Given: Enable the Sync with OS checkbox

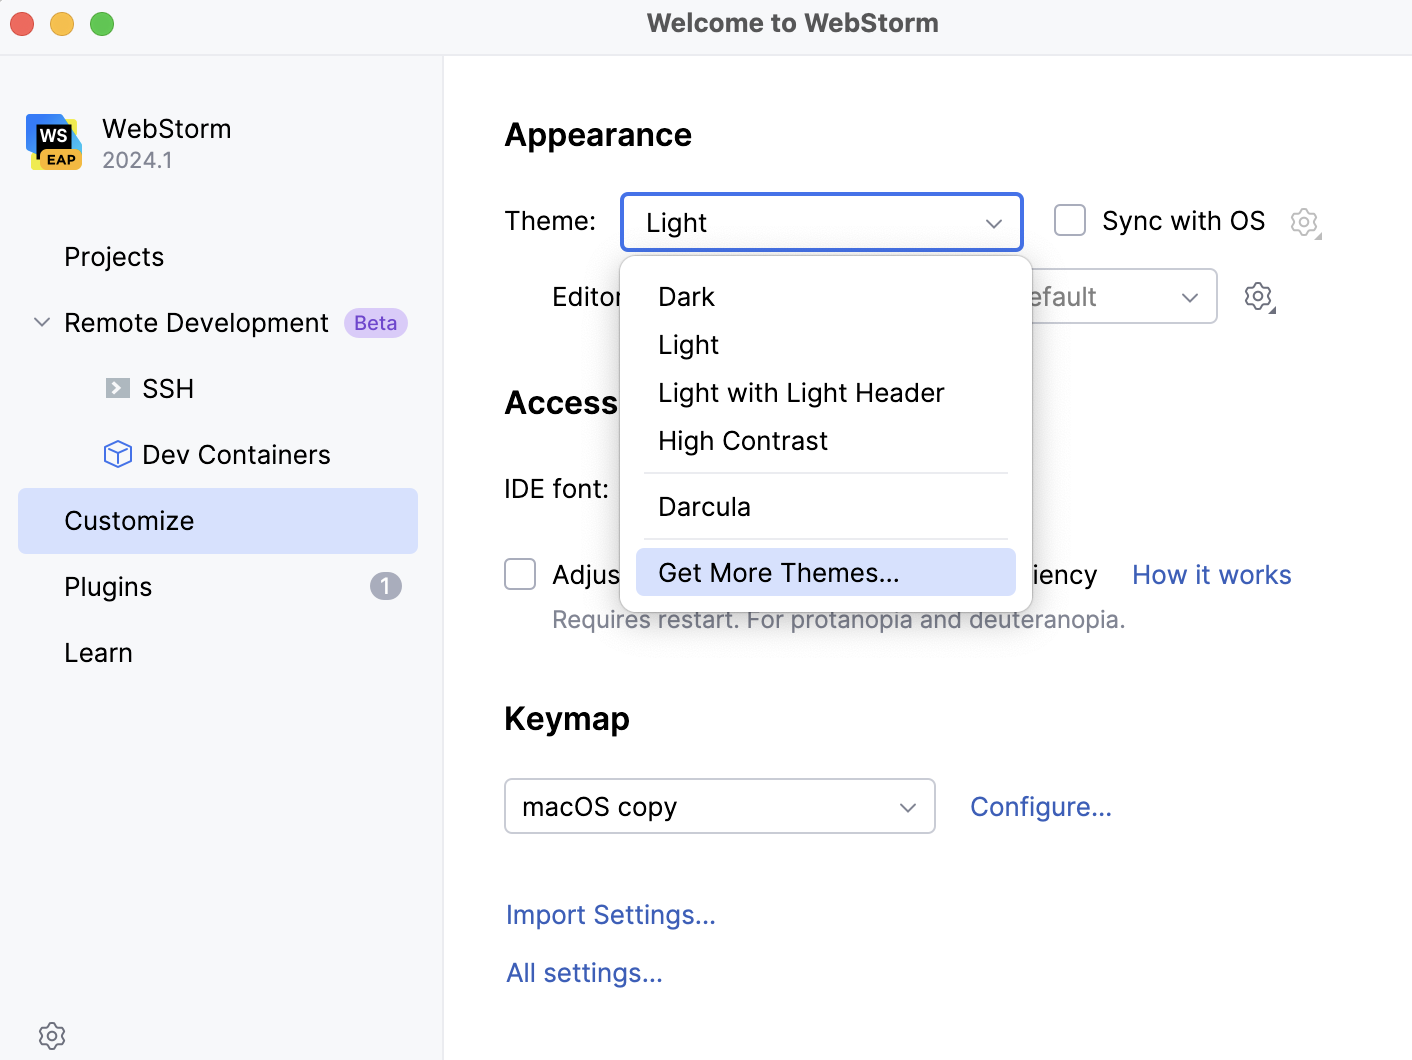Looking at the screenshot, I should pos(1069,220).
